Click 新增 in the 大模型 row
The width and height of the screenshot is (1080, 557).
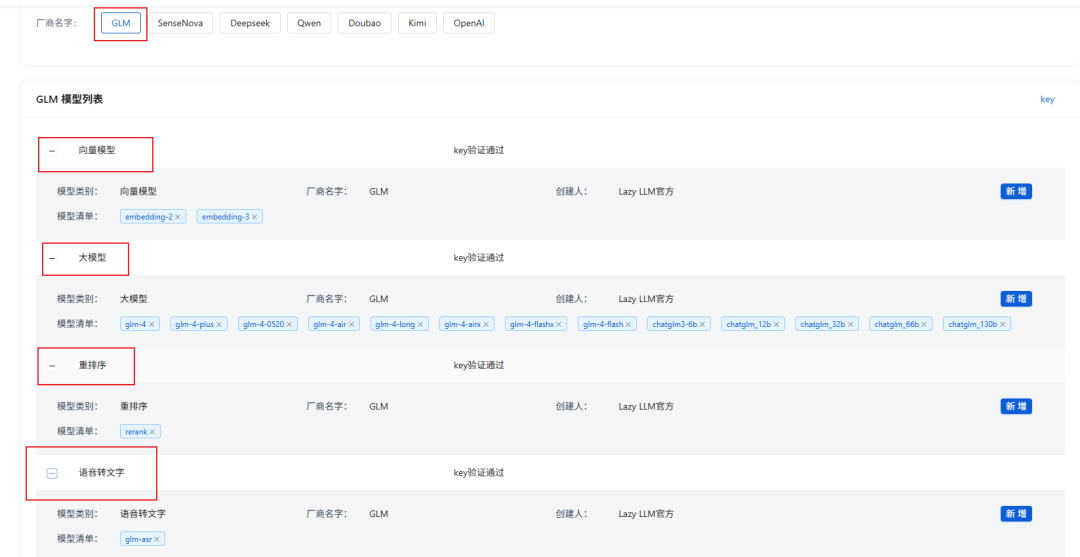(1016, 299)
